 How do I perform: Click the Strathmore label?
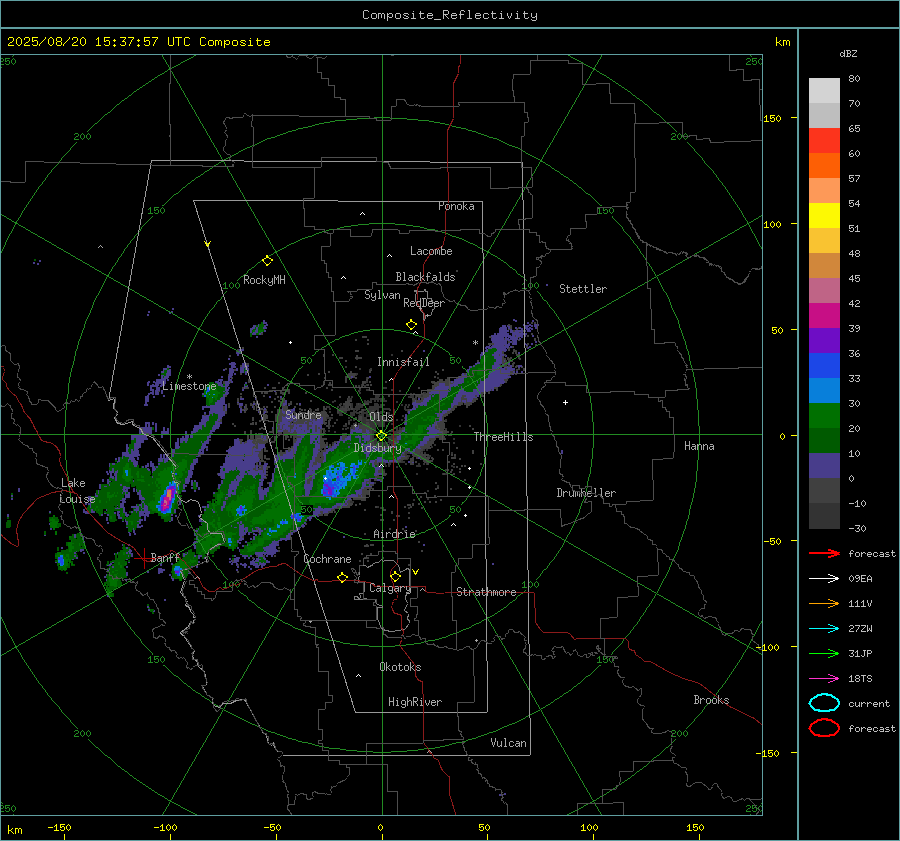486,592
